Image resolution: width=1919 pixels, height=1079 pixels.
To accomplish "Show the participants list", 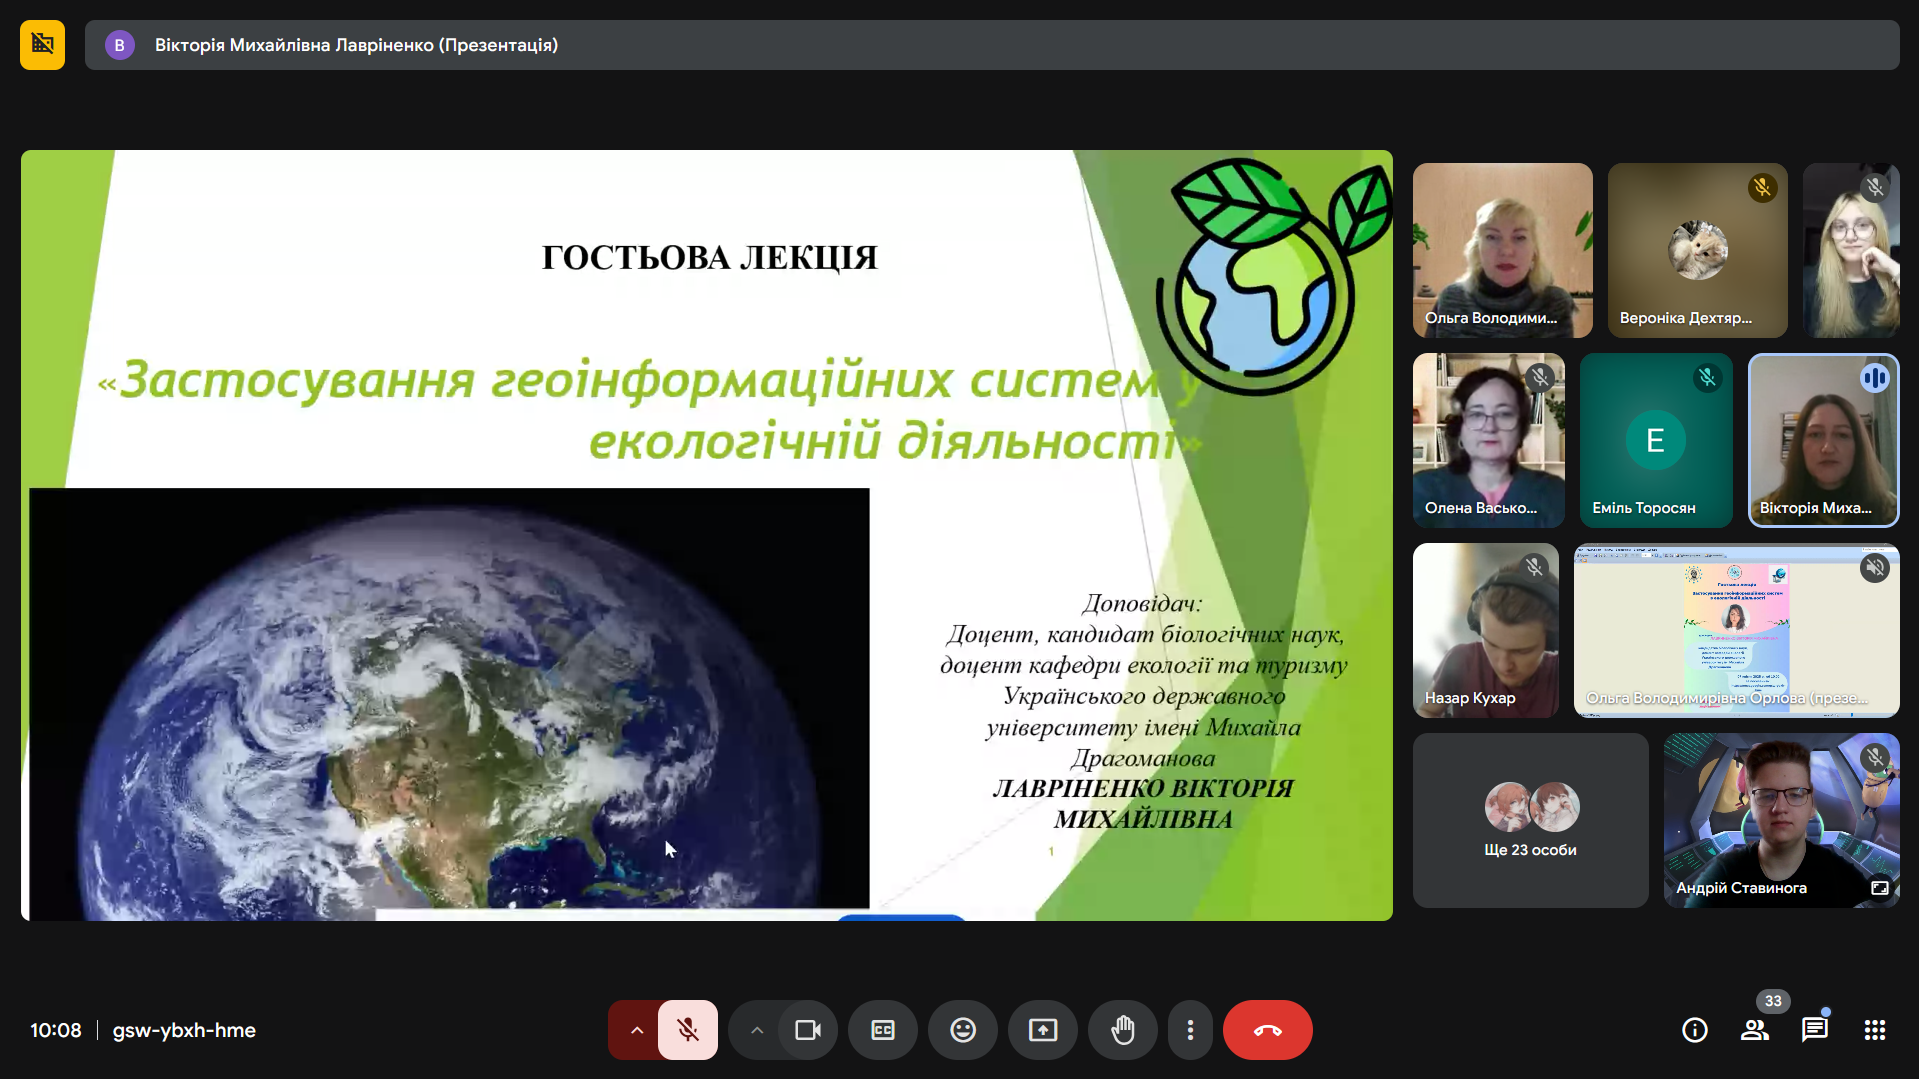I will click(1755, 1030).
